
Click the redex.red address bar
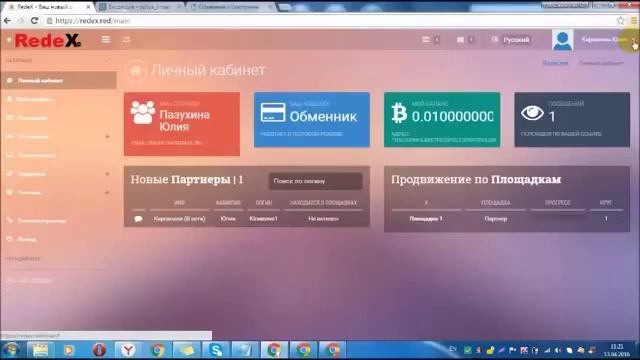coord(327,21)
